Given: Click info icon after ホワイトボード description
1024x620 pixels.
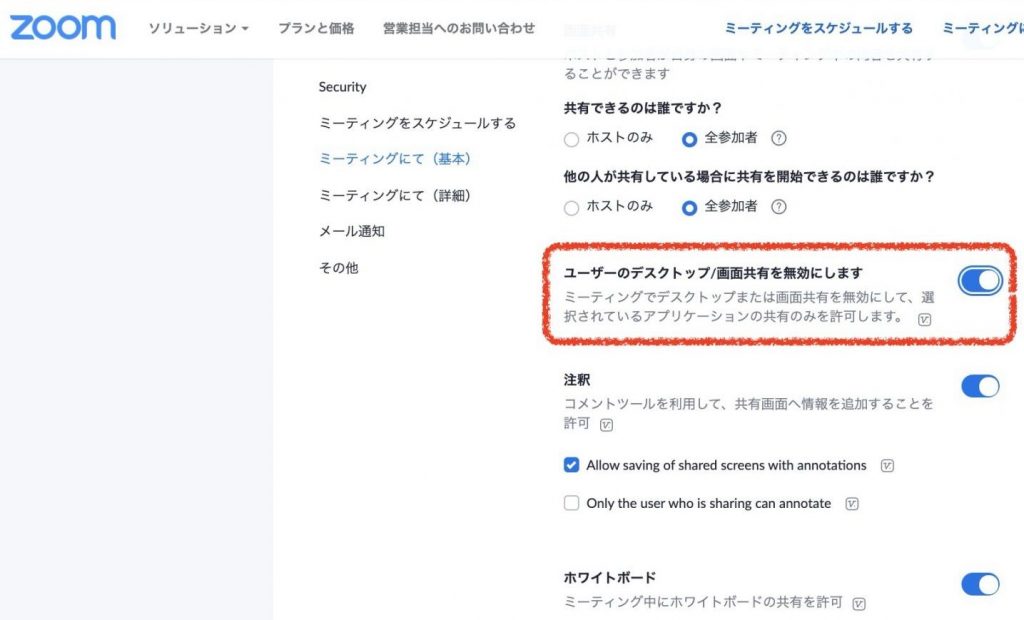Looking at the screenshot, I should pyautogui.click(x=858, y=604).
